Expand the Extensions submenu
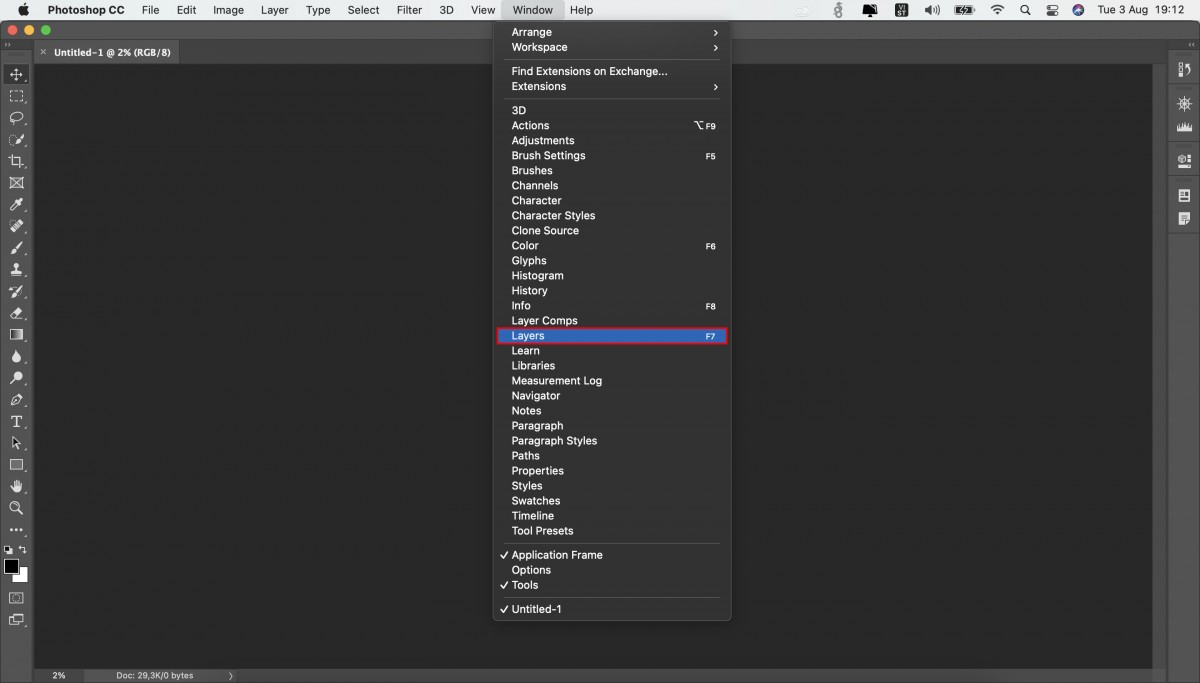 [612, 86]
